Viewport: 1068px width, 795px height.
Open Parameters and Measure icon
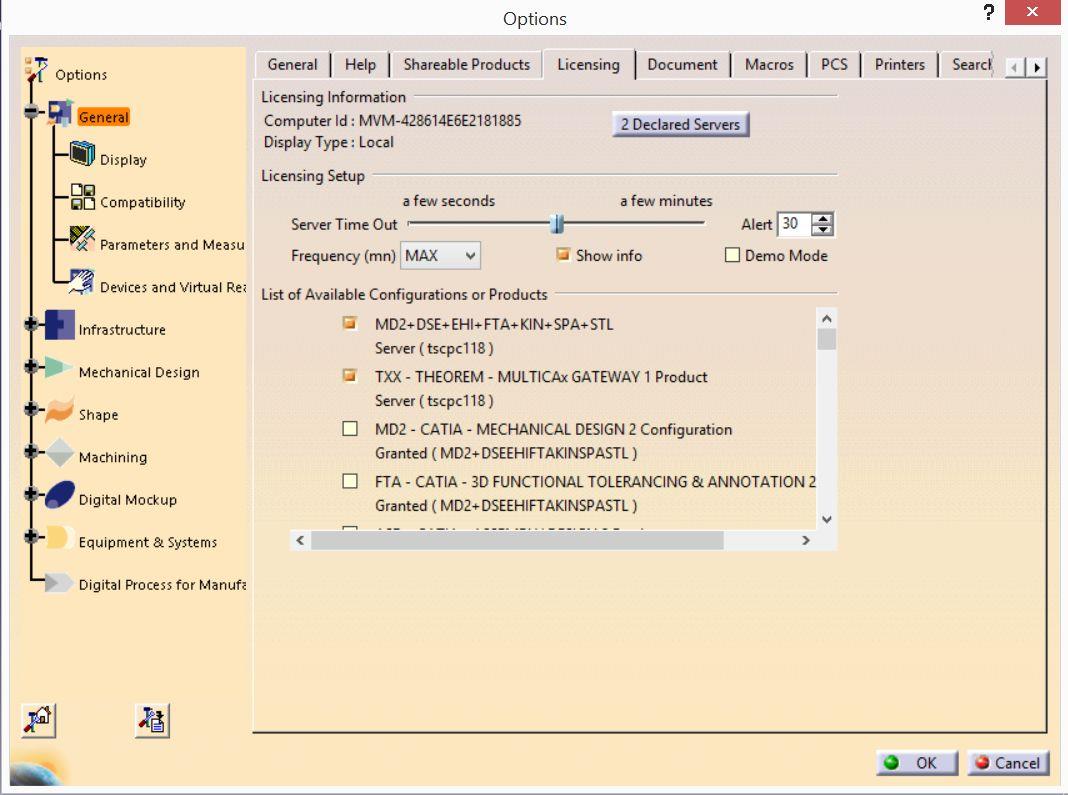pos(82,239)
